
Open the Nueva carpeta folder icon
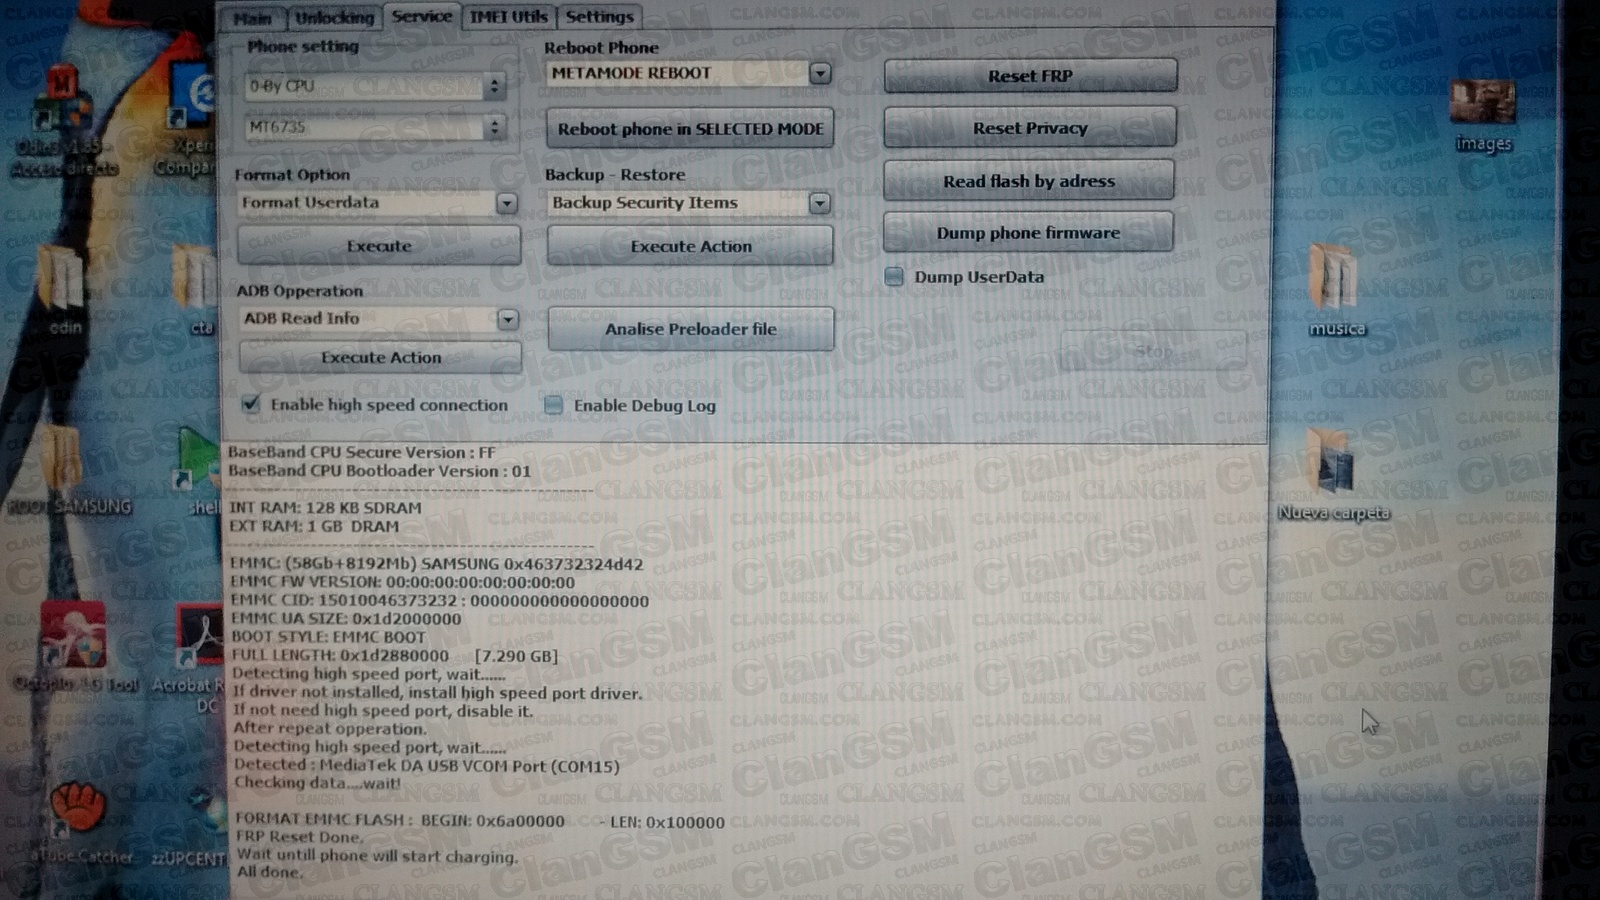coord(1334,474)
